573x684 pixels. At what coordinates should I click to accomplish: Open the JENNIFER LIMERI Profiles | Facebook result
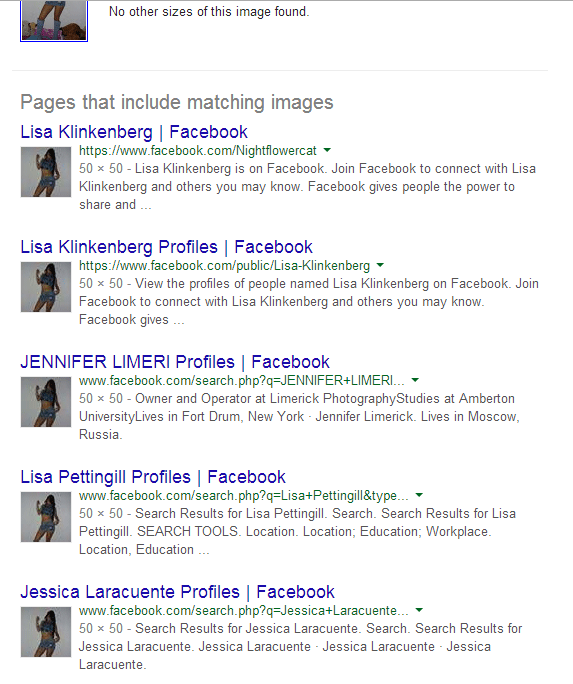pyautogui.click(x=175, y=362)
